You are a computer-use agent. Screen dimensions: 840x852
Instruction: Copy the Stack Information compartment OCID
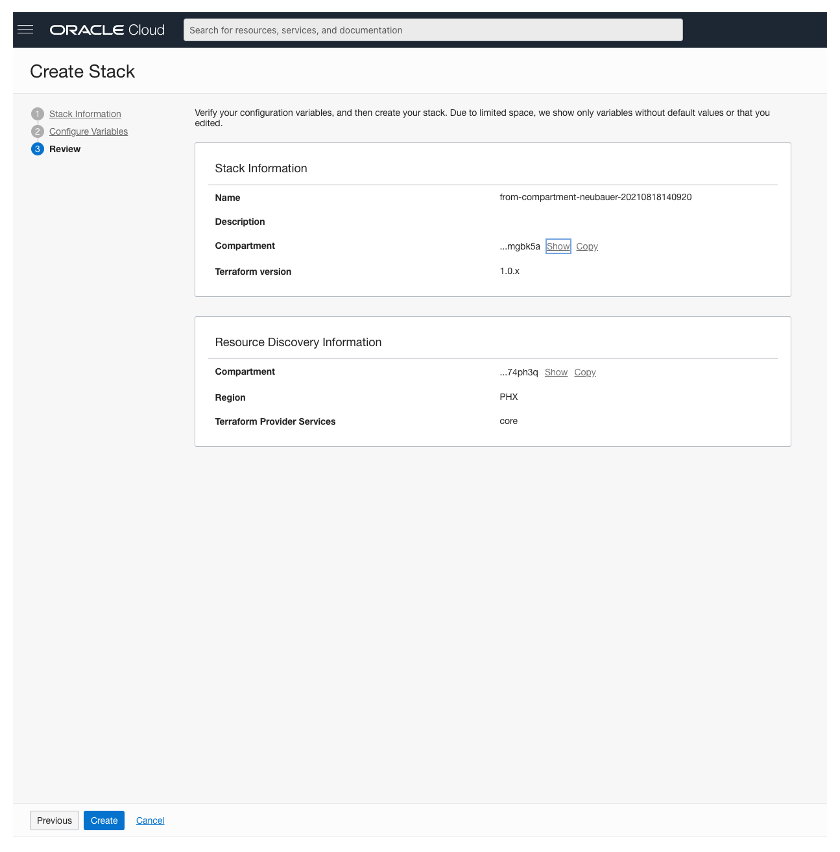click(x=587, y=246)
